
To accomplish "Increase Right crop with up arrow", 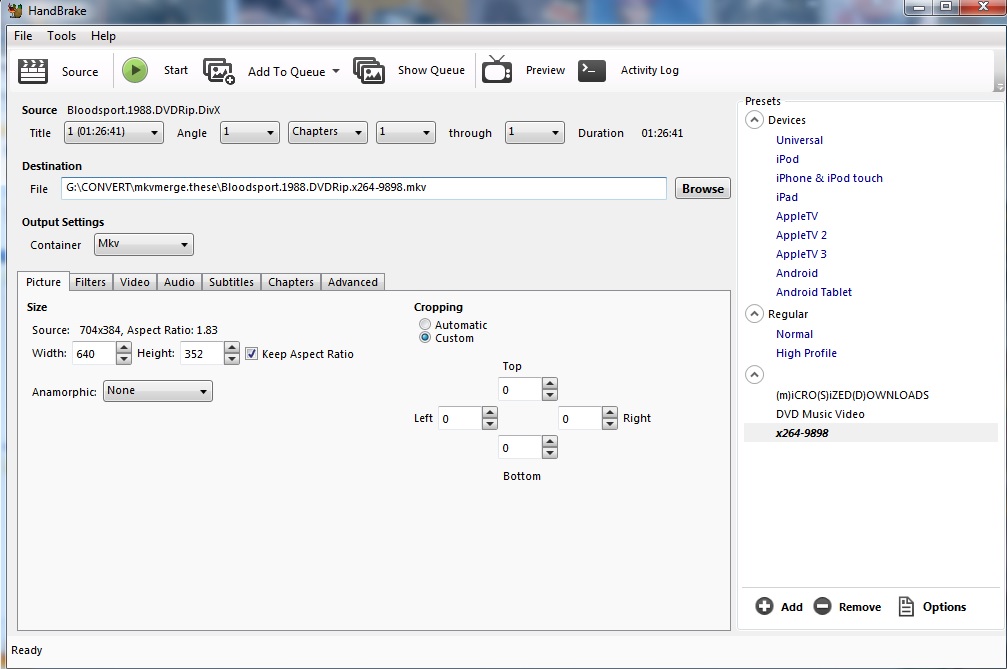I will 610,412.
